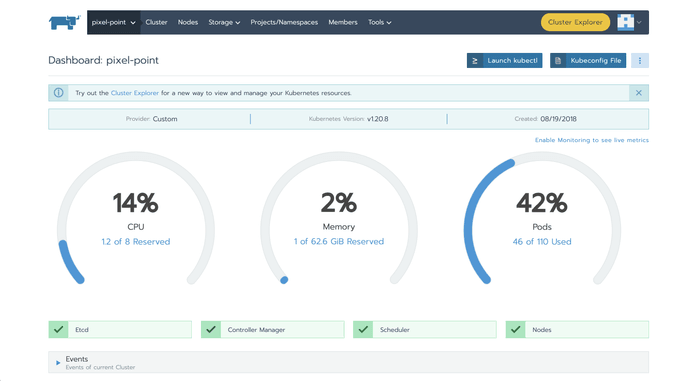Click the Etcd green checkmark icon
Screen dimensions: 696x381
click(x=59, y=329)
